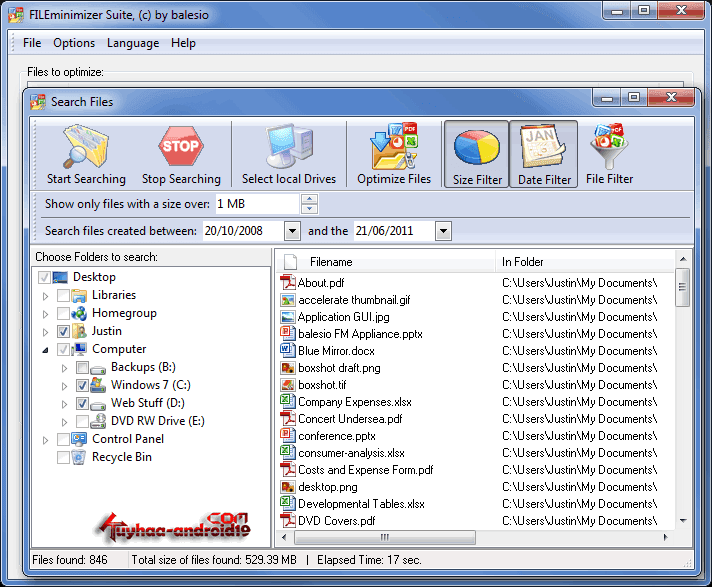The width and height of the screenshot is (712, 587).
Task: Click the horizontal scrollbar thumb of file list
Action: 385,537
